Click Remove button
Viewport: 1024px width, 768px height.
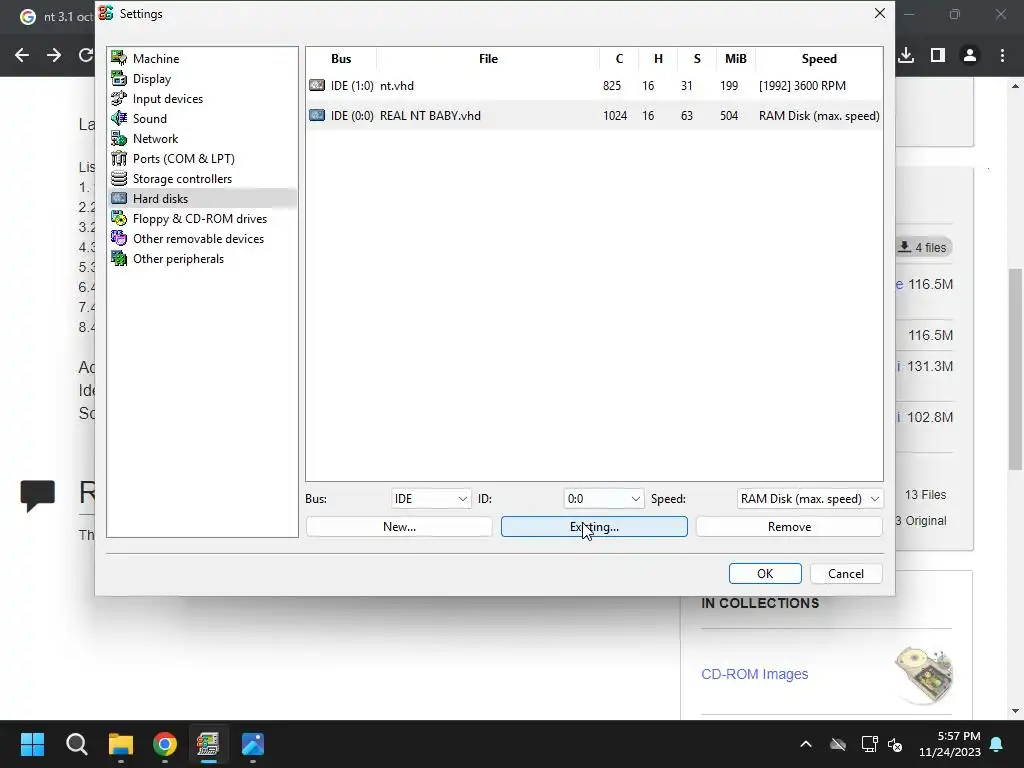point(789,526)
